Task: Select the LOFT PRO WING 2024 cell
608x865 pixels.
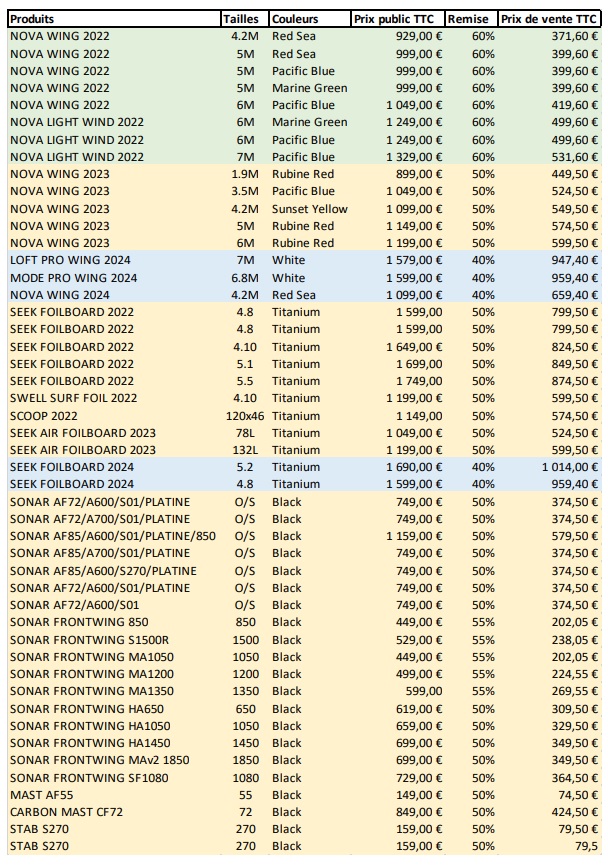Action: [x=68, y=261]
